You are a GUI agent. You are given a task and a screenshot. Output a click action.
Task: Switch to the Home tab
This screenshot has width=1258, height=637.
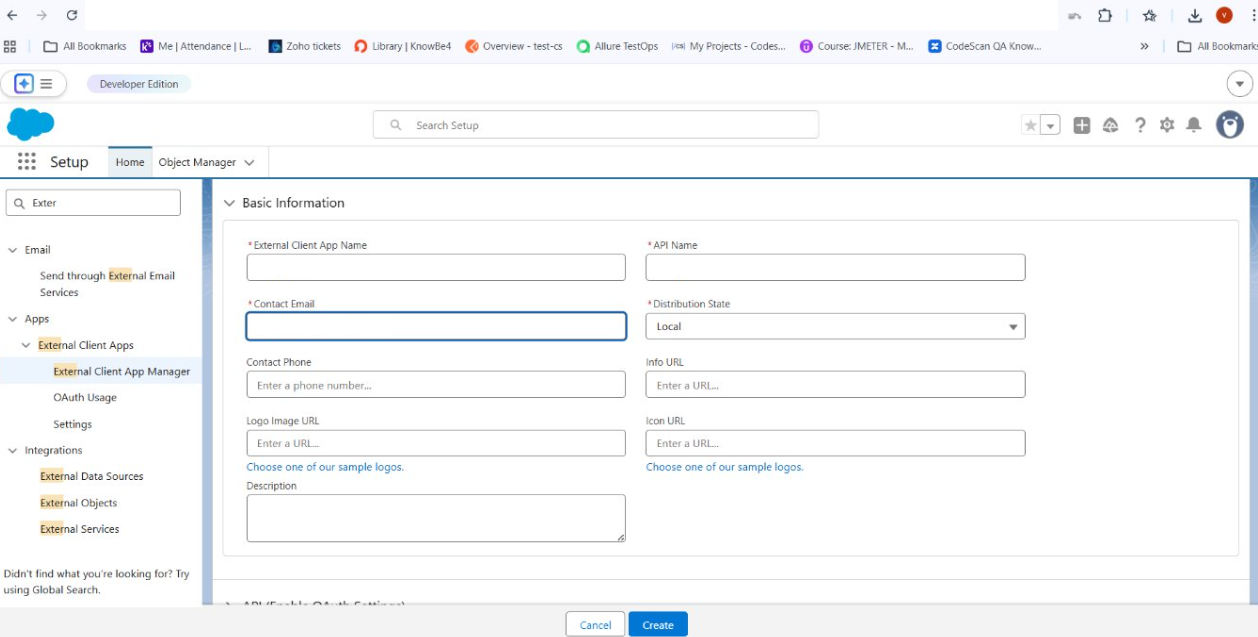pos(130,162)
